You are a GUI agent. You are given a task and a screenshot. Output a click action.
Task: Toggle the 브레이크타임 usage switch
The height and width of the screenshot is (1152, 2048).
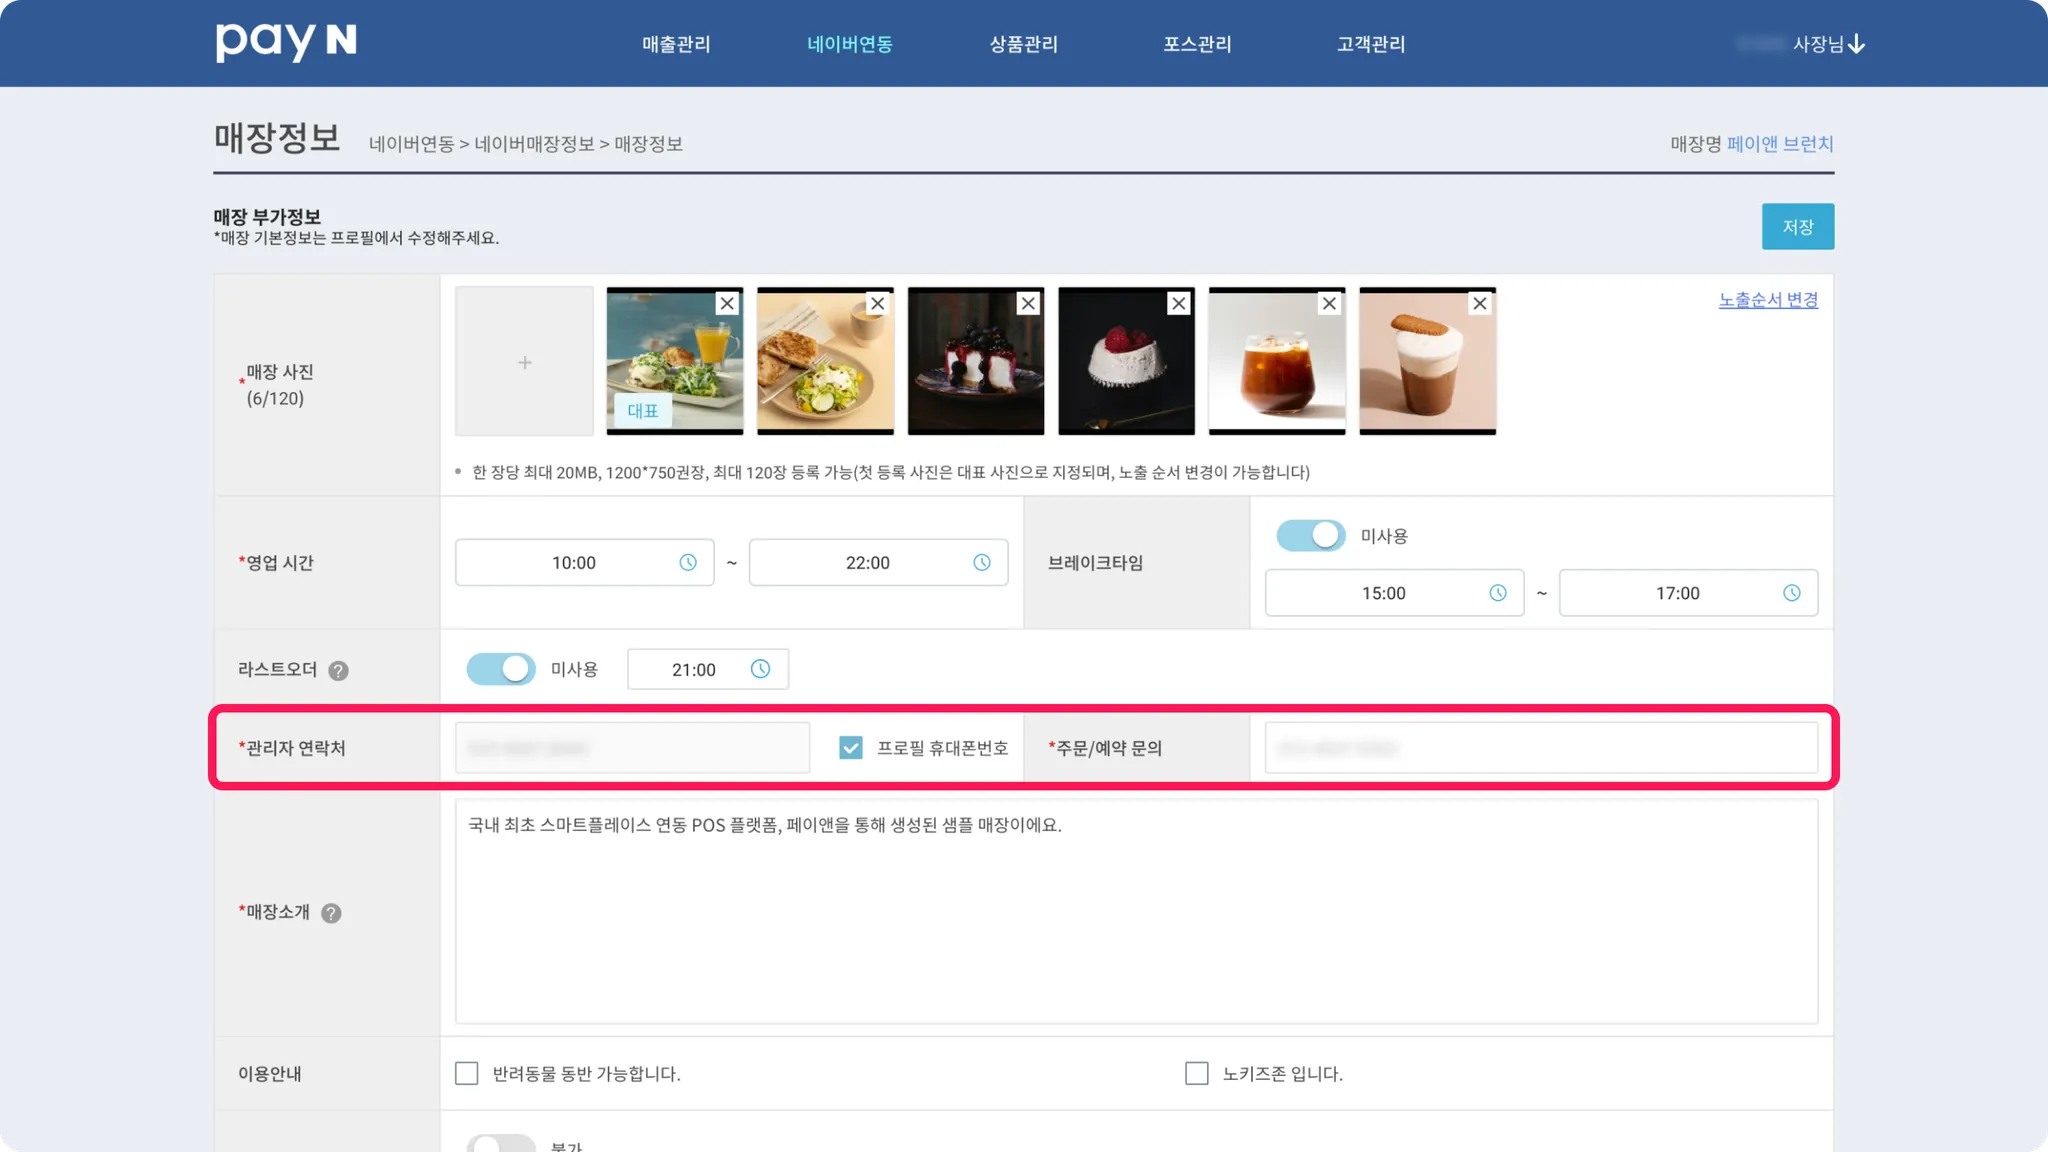pyautogui.click(x=1311, y=535)
